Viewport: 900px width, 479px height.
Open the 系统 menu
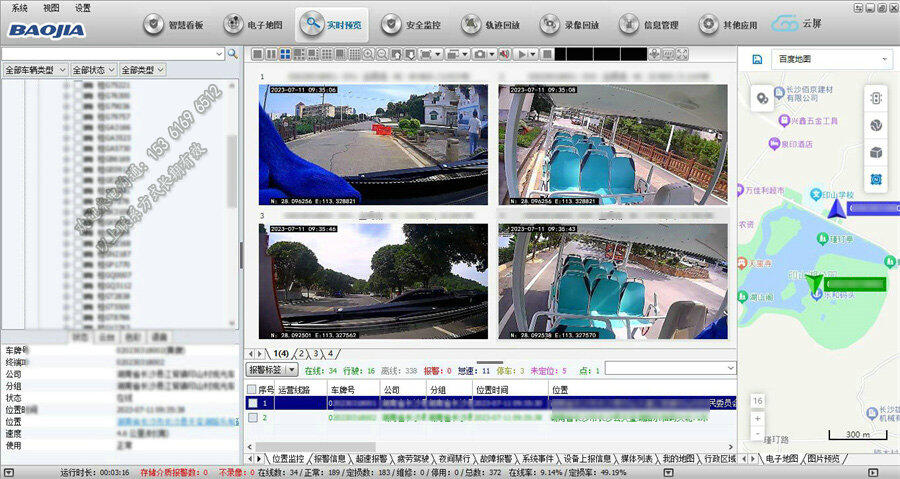[19, 7]
